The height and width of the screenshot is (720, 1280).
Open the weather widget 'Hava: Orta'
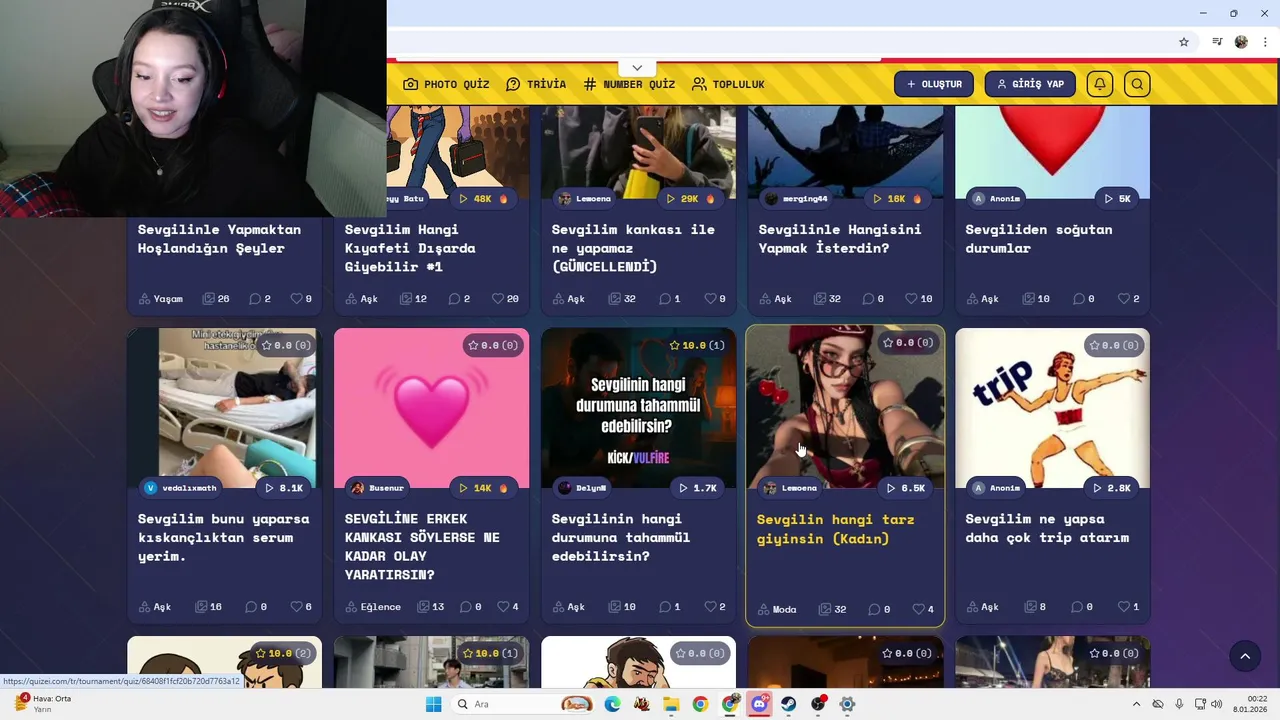(x=42, y=703)
